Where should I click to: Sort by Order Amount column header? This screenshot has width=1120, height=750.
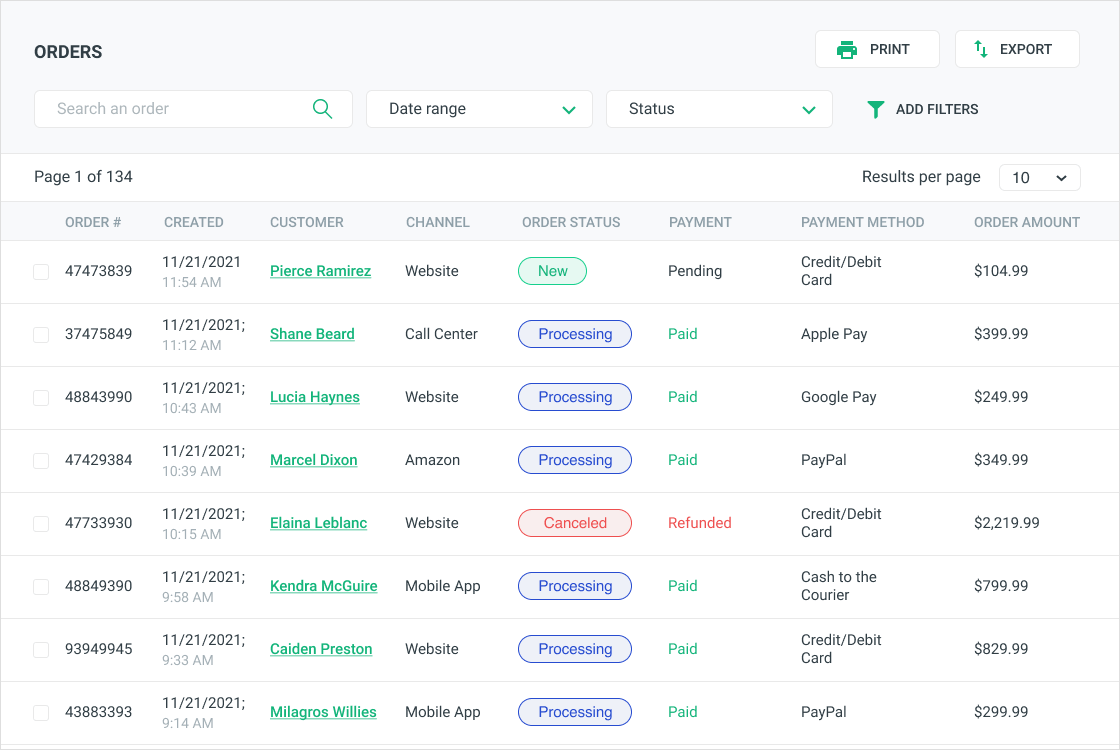point(1026,222)
